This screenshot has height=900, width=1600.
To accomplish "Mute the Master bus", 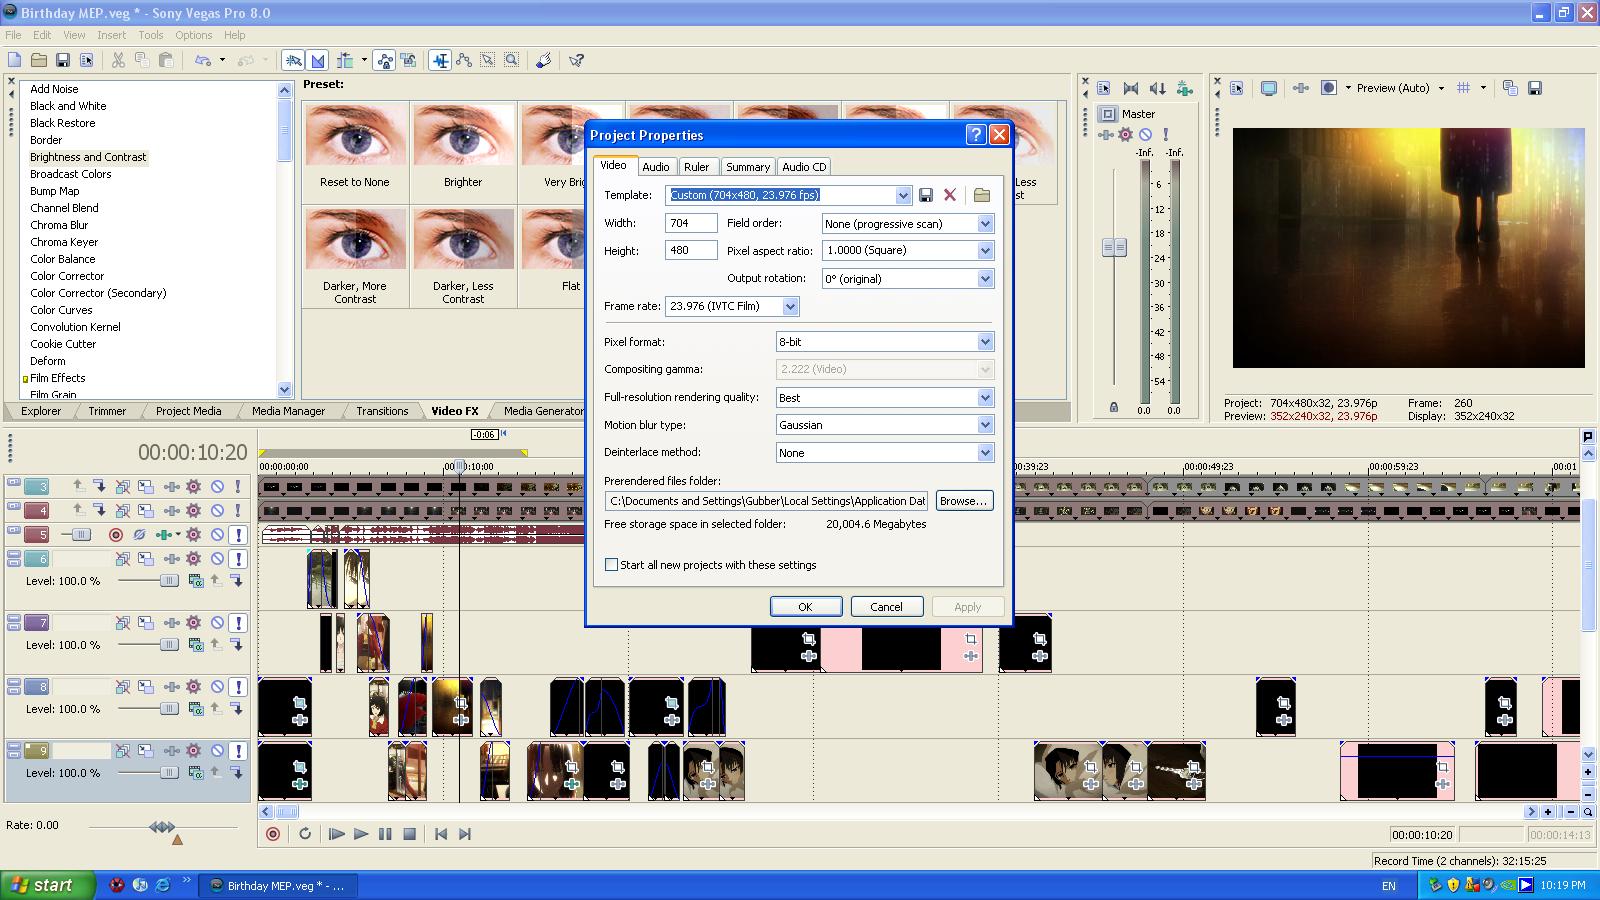I will coord(1146,134).
